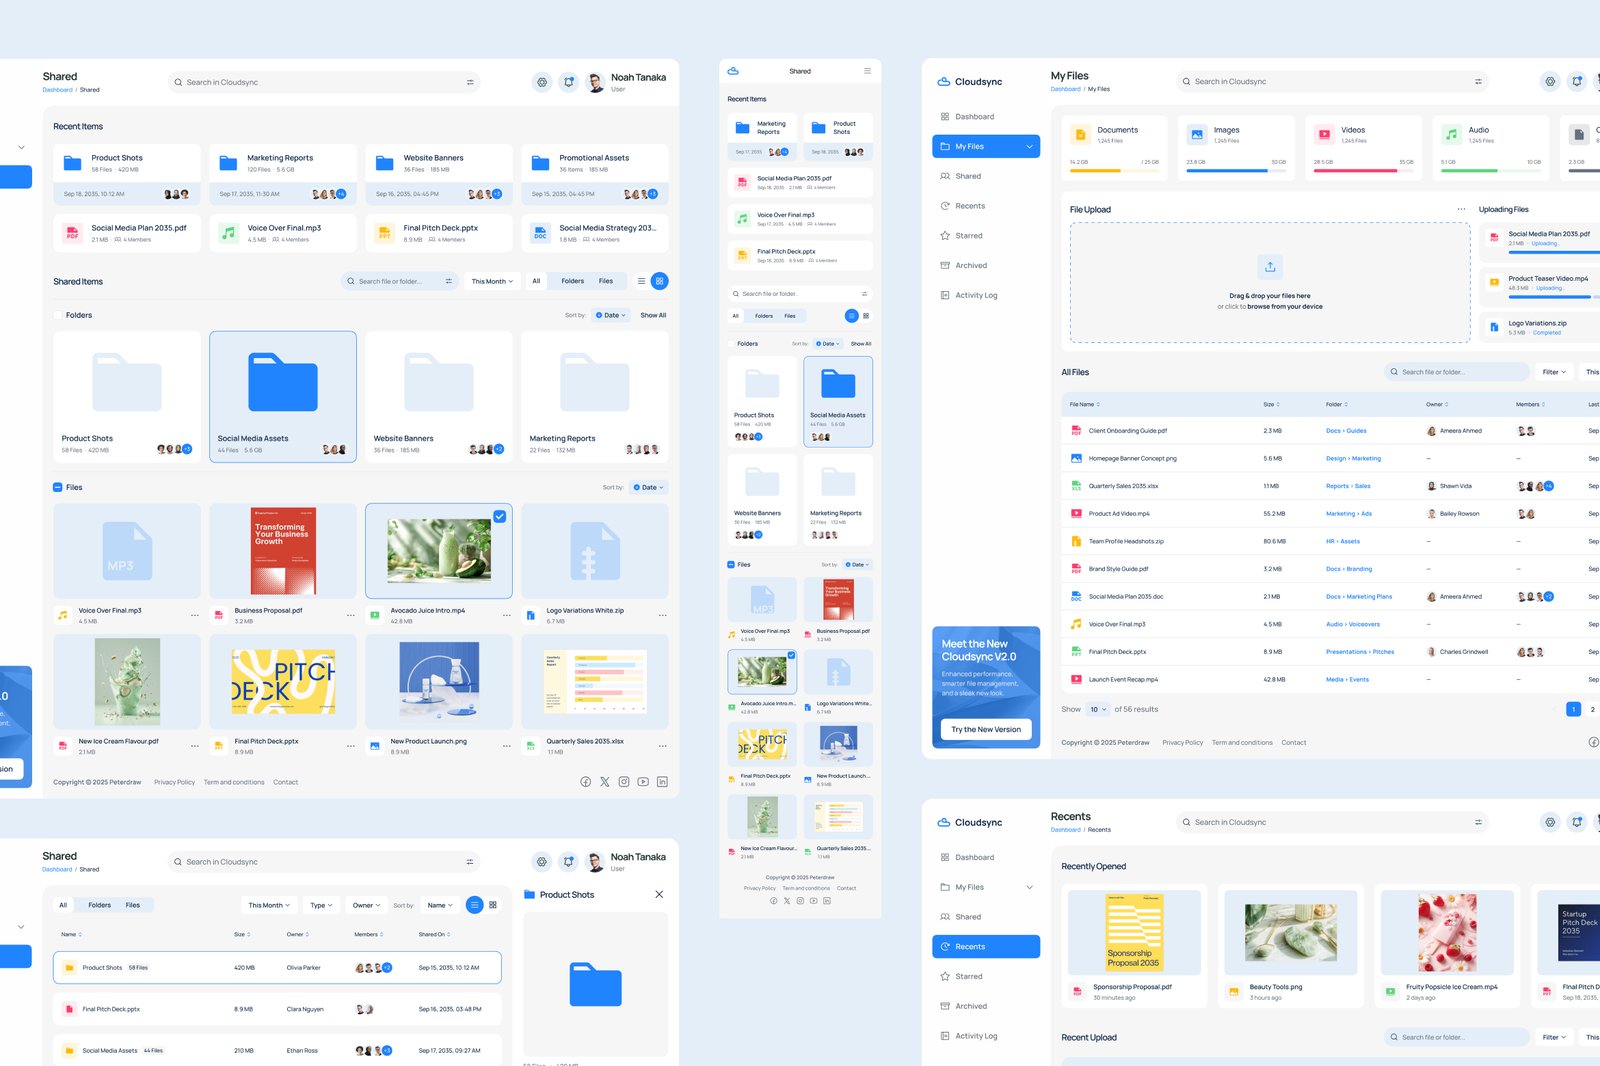The height and width of the screenshot is (1066, 1600).
Task: Open options for Business Proposal.pdf file
Action: click(x=350, y=615)
